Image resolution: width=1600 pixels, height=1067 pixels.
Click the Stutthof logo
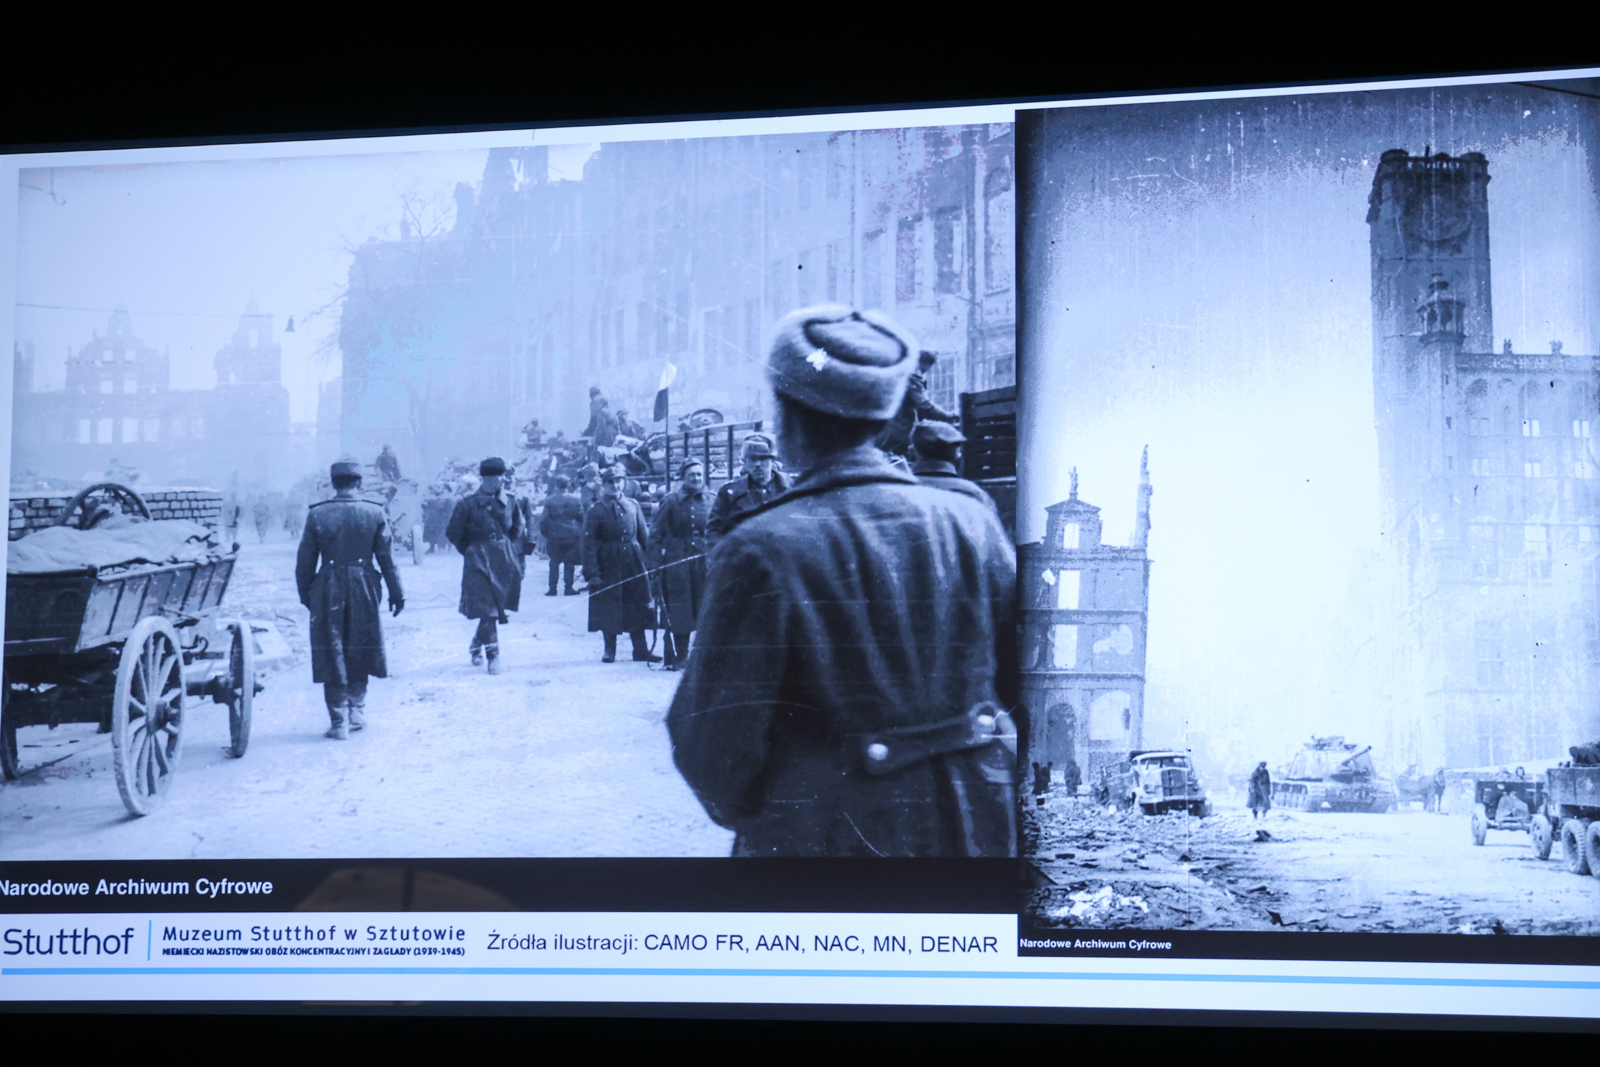click(68, 942)
